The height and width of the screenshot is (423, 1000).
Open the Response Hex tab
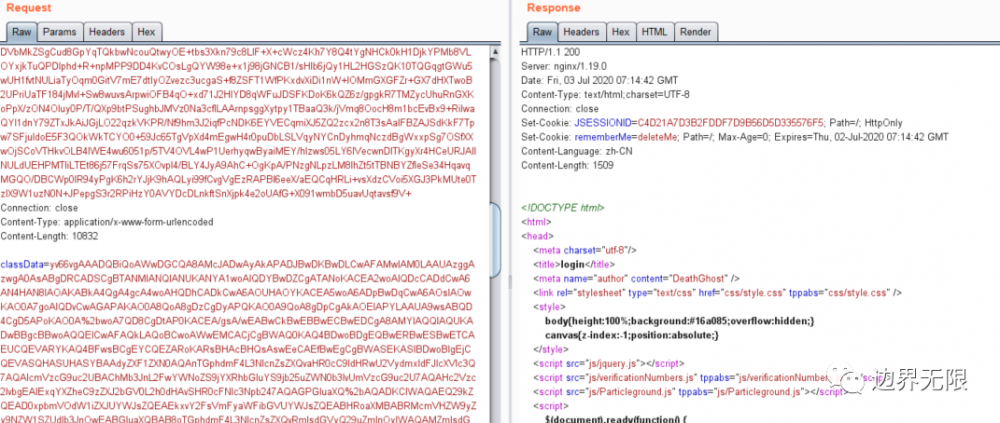[621, 32]
